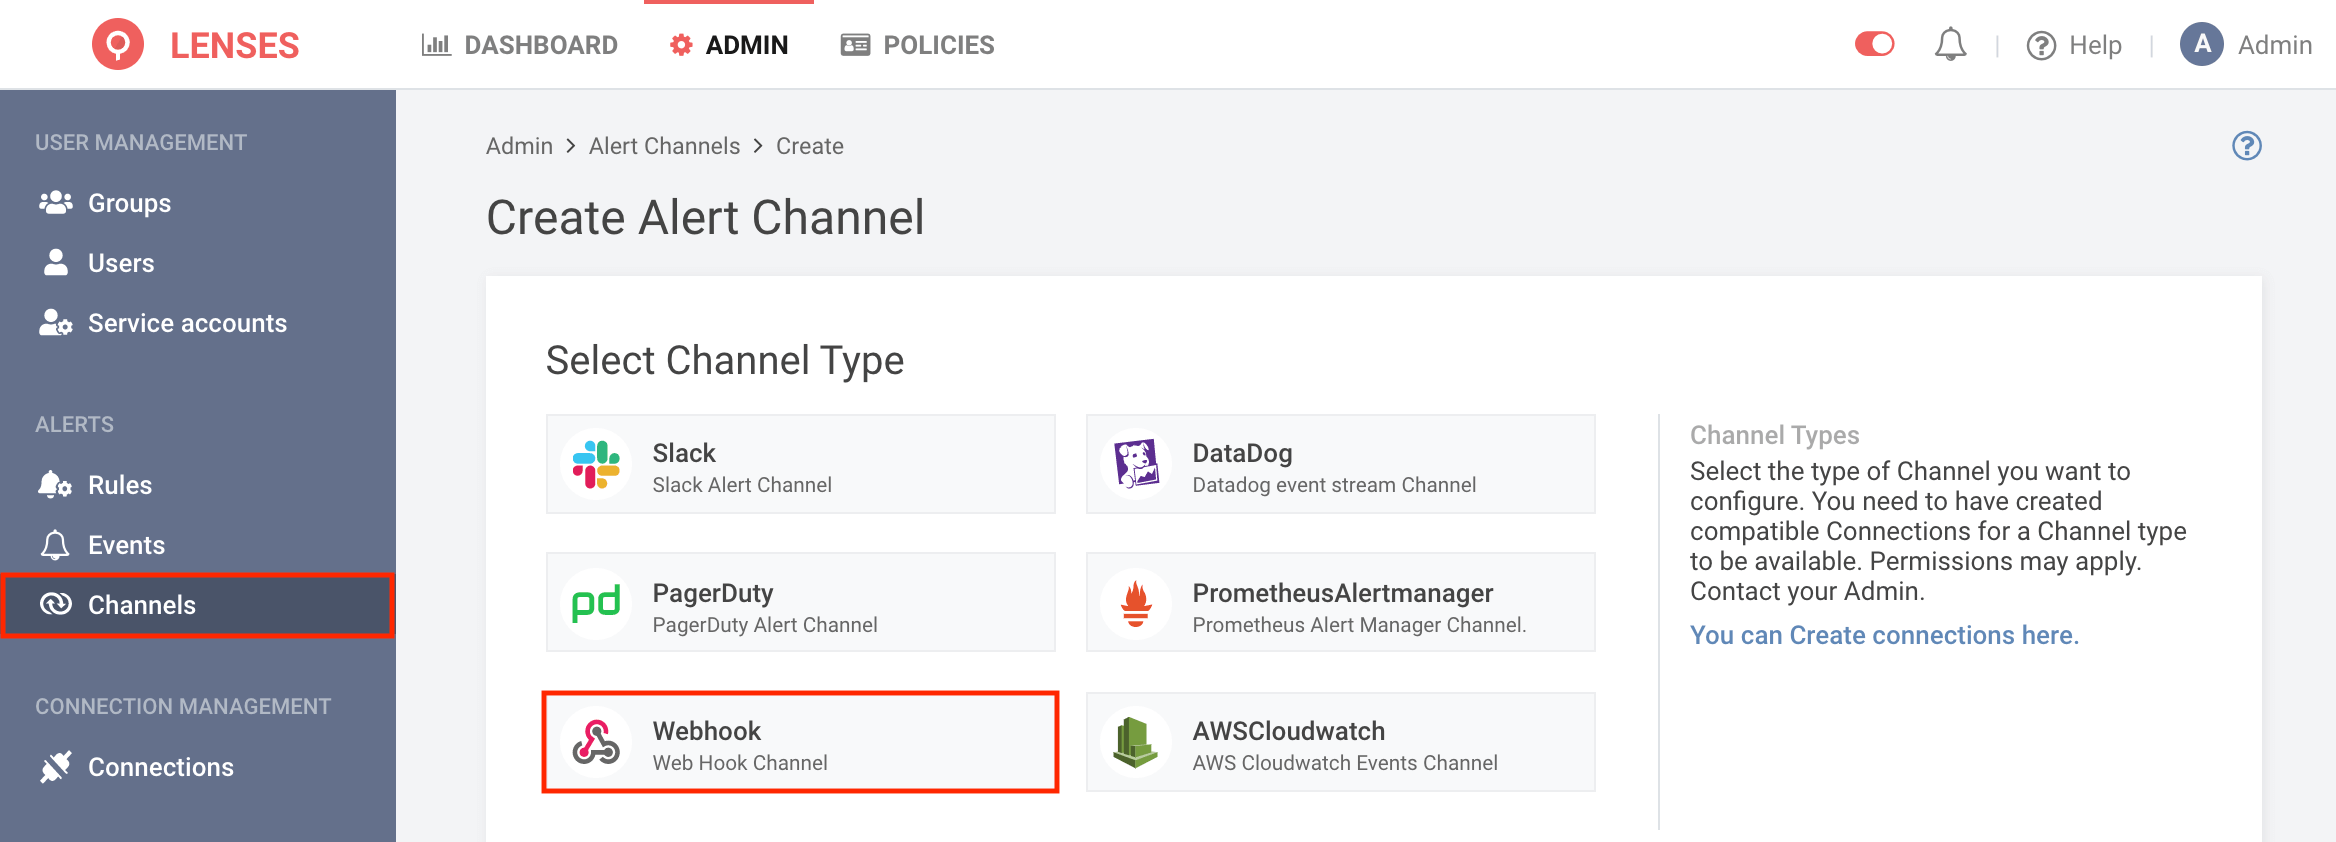This screenshot has width=2336, height=842.
Task: Choose the PagerDuty channel type title
Action: (x=713, y=593)
